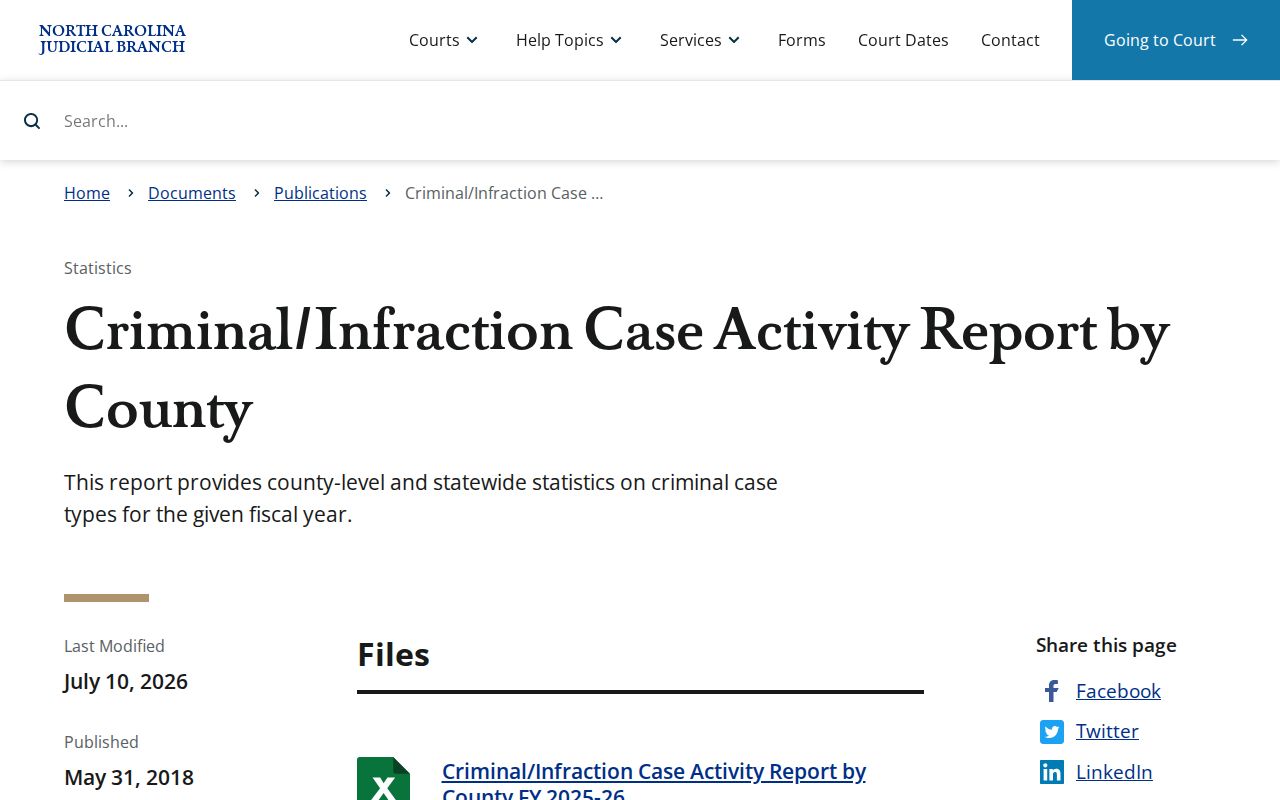Open the Court Dates menu item
The image size is (1280, 800).
point(903,40)
